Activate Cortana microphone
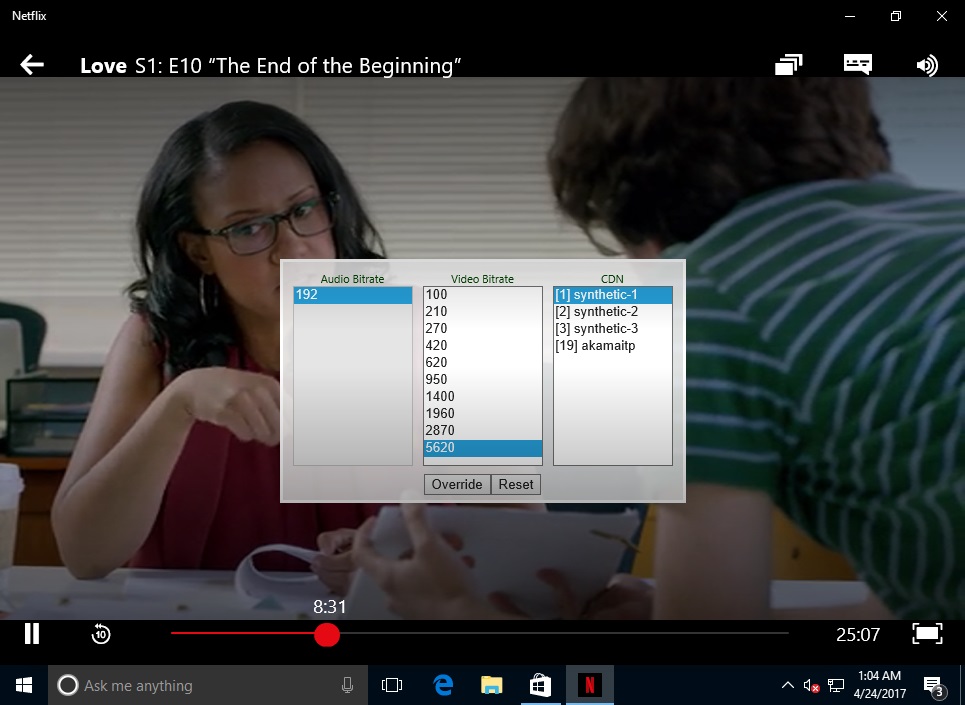Viewport: 965px width, 705px height. tap(347, 685)
